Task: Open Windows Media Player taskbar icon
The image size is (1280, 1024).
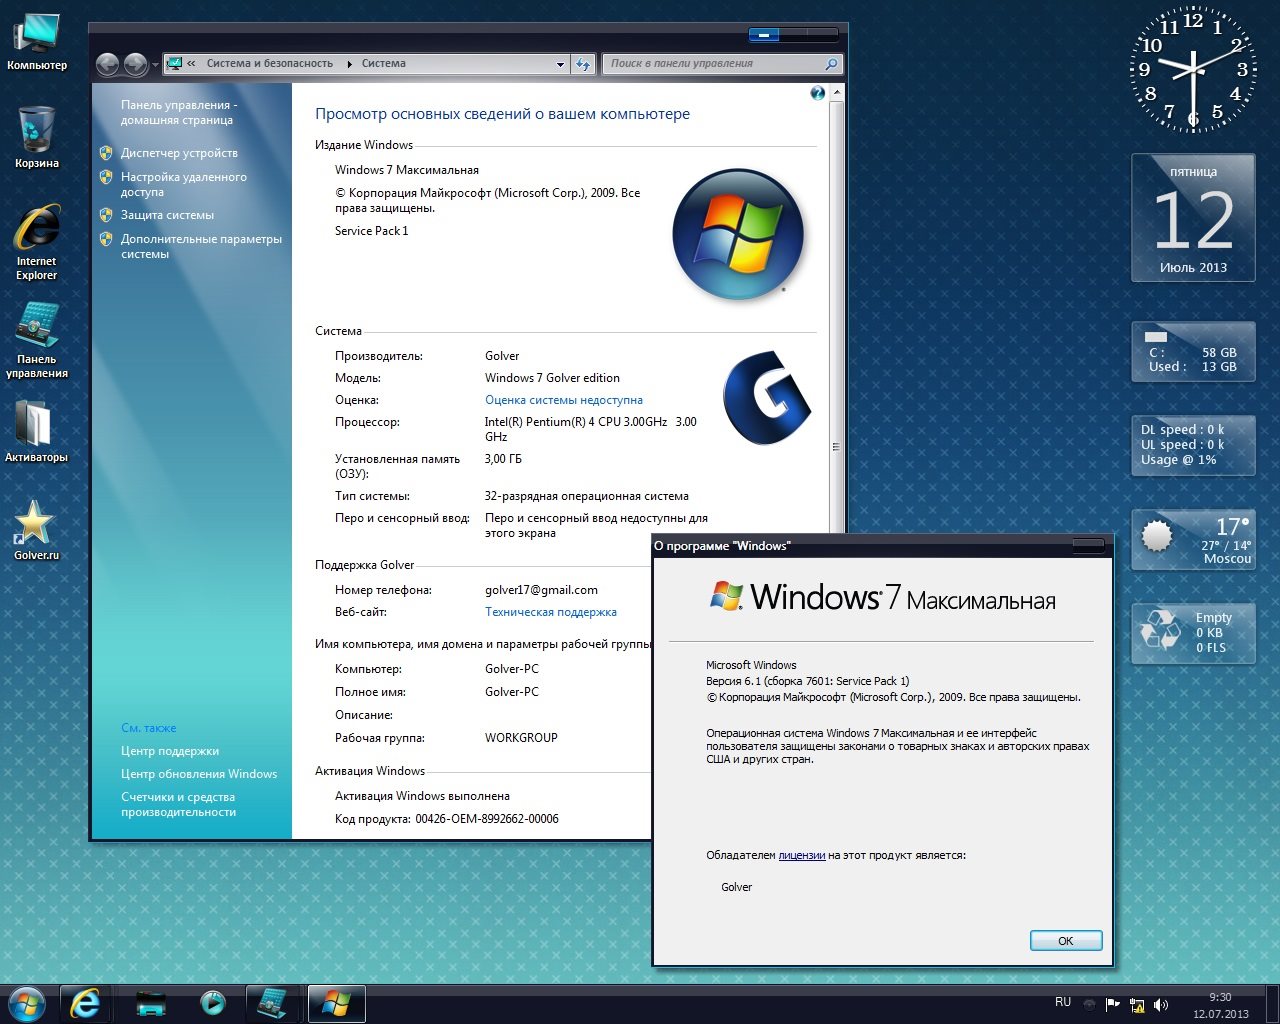Action: coord(212,1003)
